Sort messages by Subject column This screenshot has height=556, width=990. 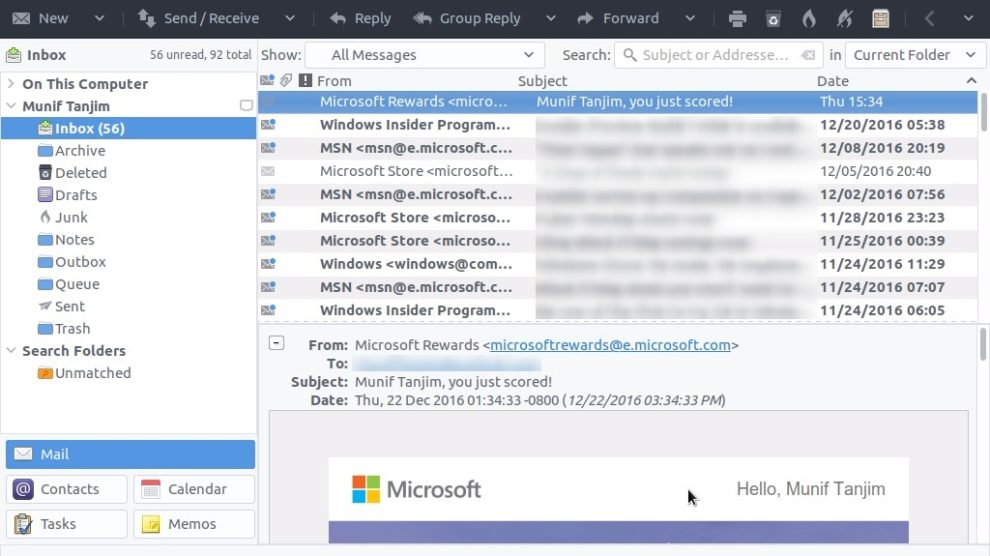542,81
